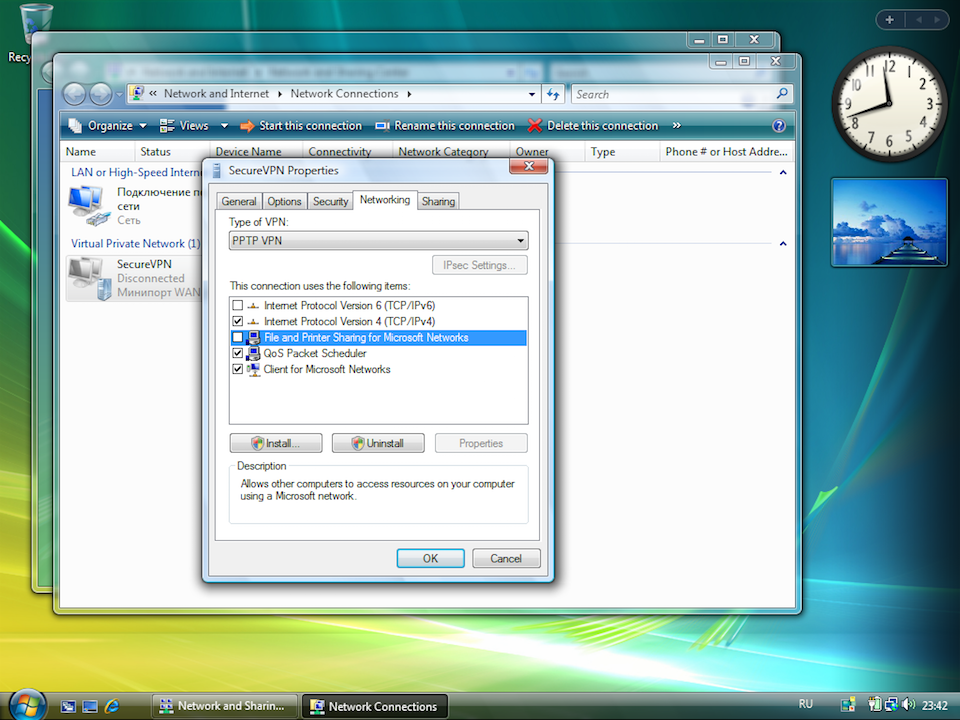Uncheck QoS Packet Scheduler checkbox
The height and width of the screenshot is (720, 960).
click(238, 353)
